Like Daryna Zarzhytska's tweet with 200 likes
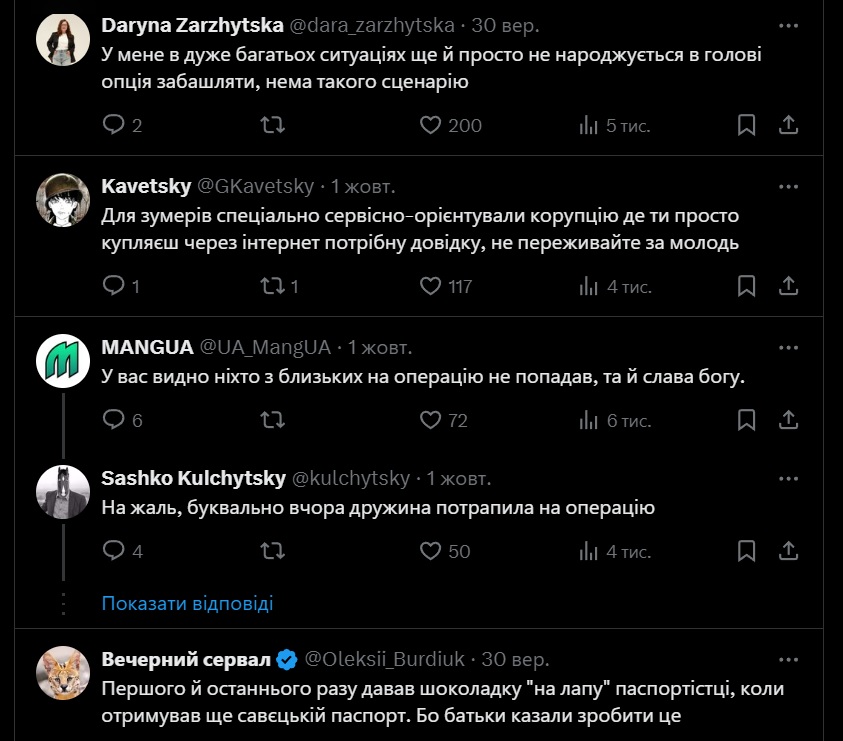The width and height of the screenshot is (843, 741). [x=431, y=125]
